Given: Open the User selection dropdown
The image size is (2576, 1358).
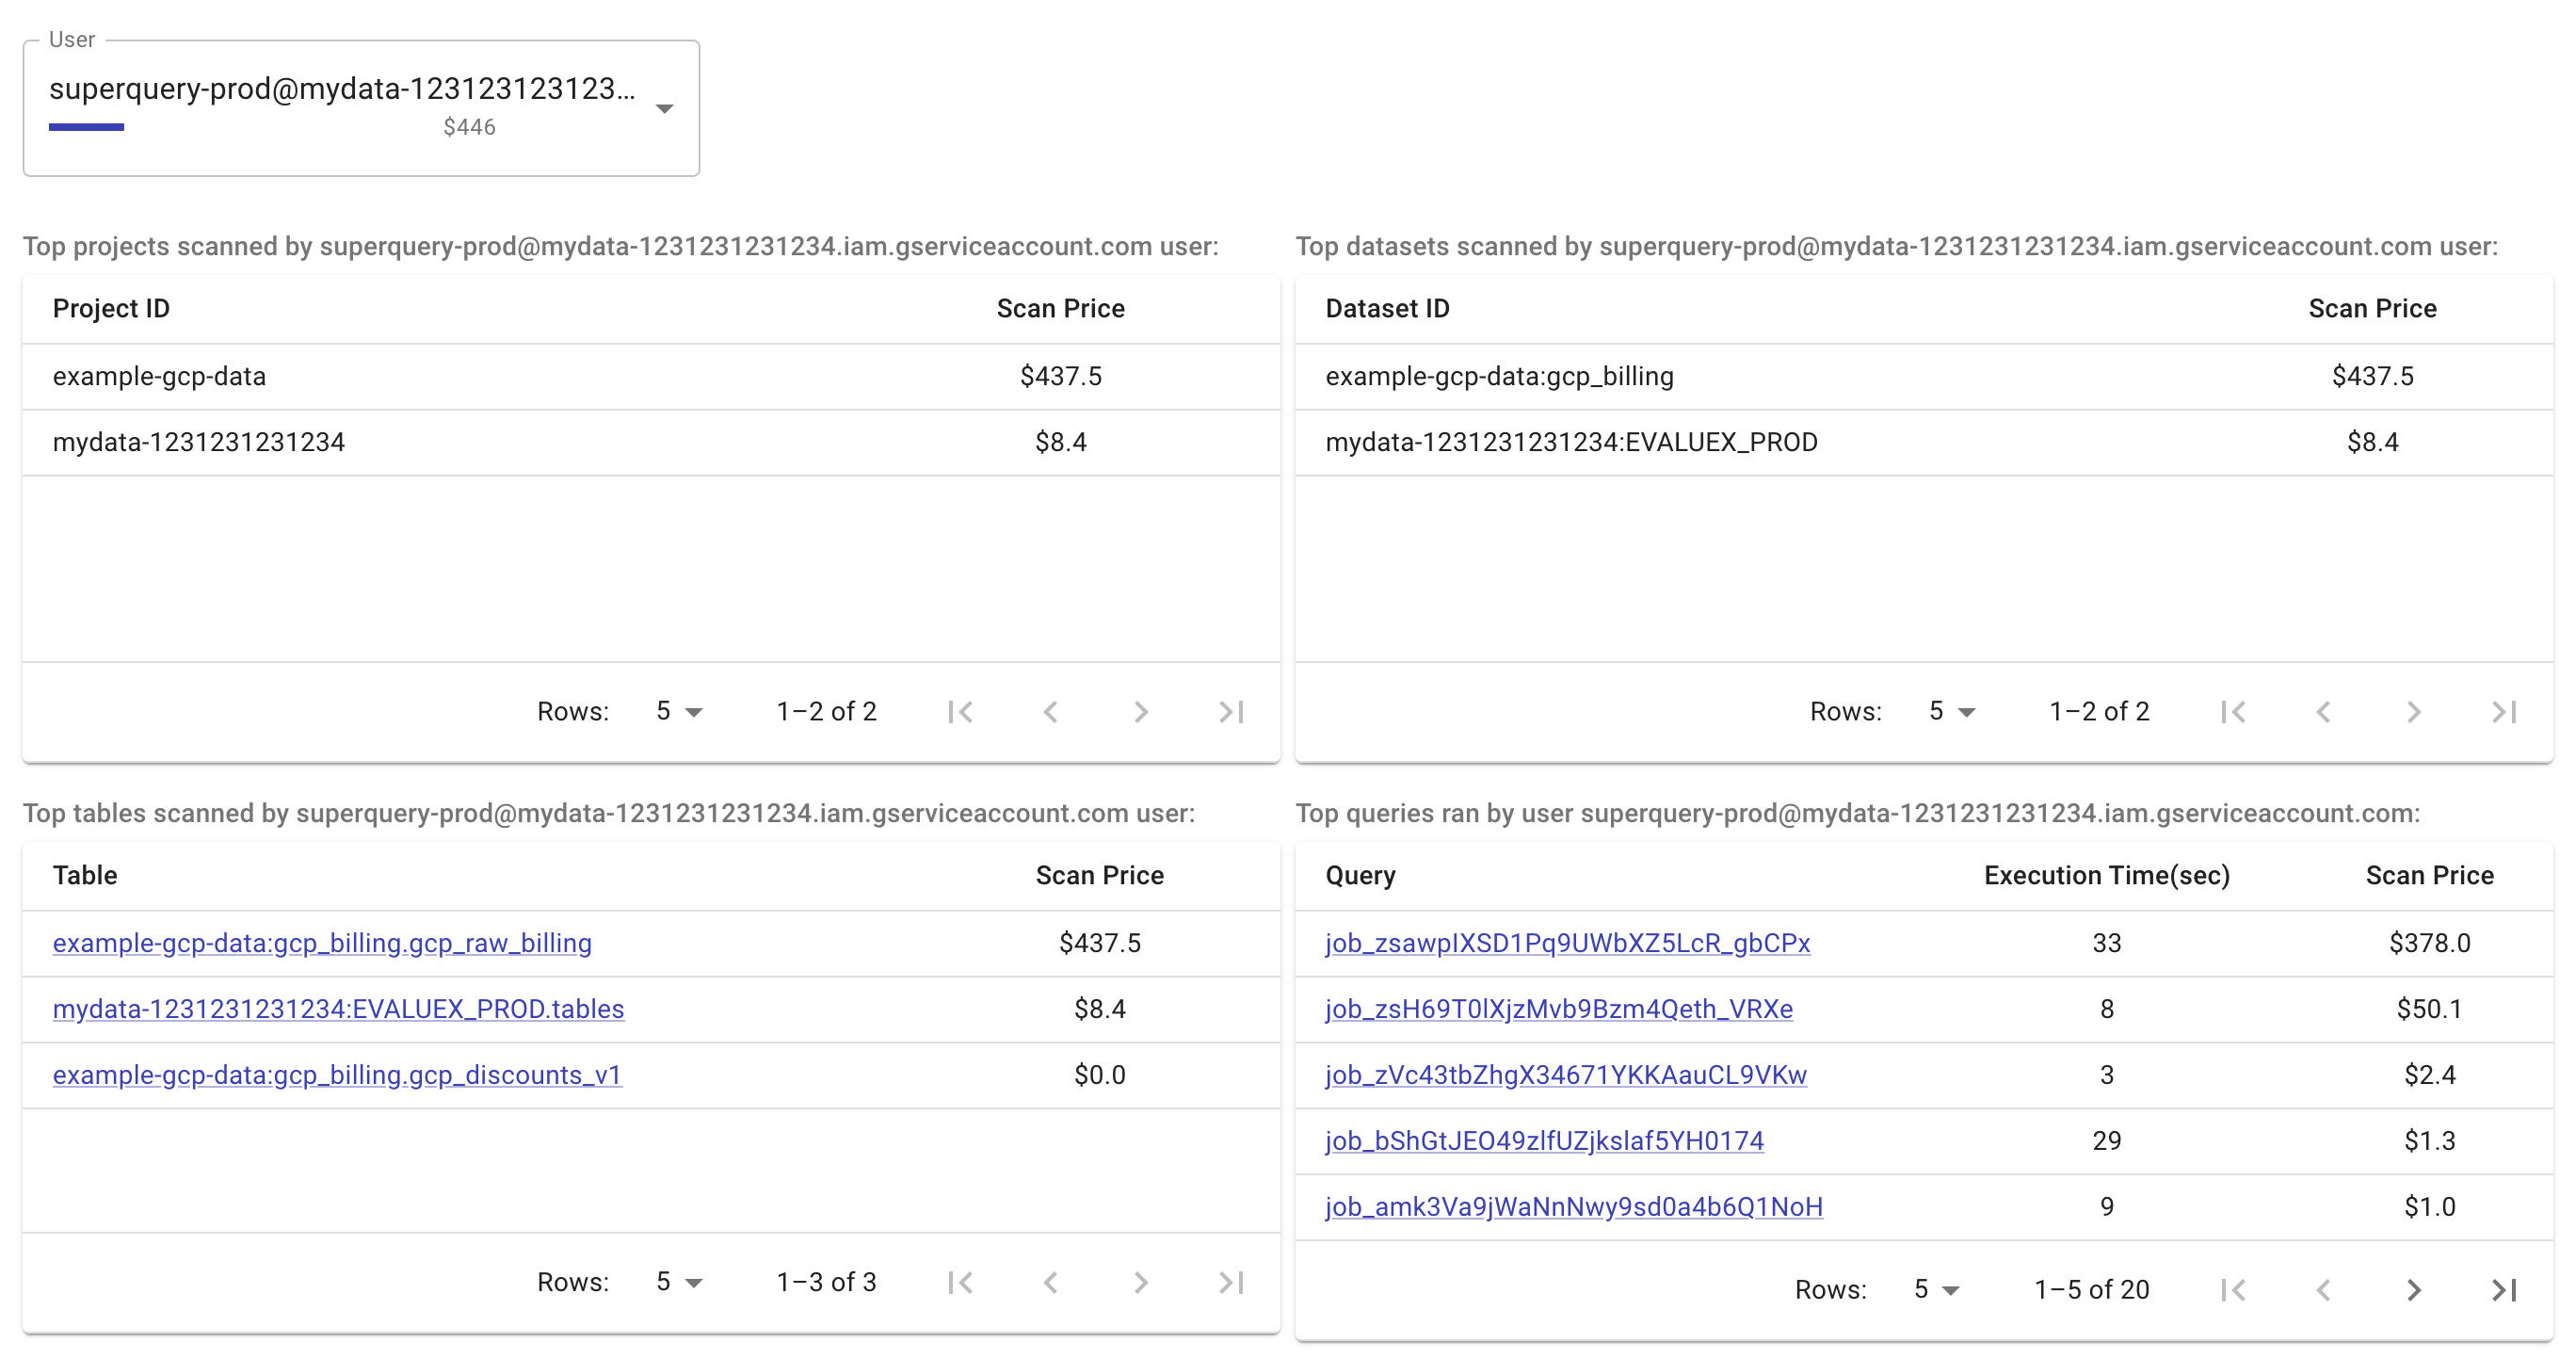Looking at the screenshot, I should tap(665, 107).
